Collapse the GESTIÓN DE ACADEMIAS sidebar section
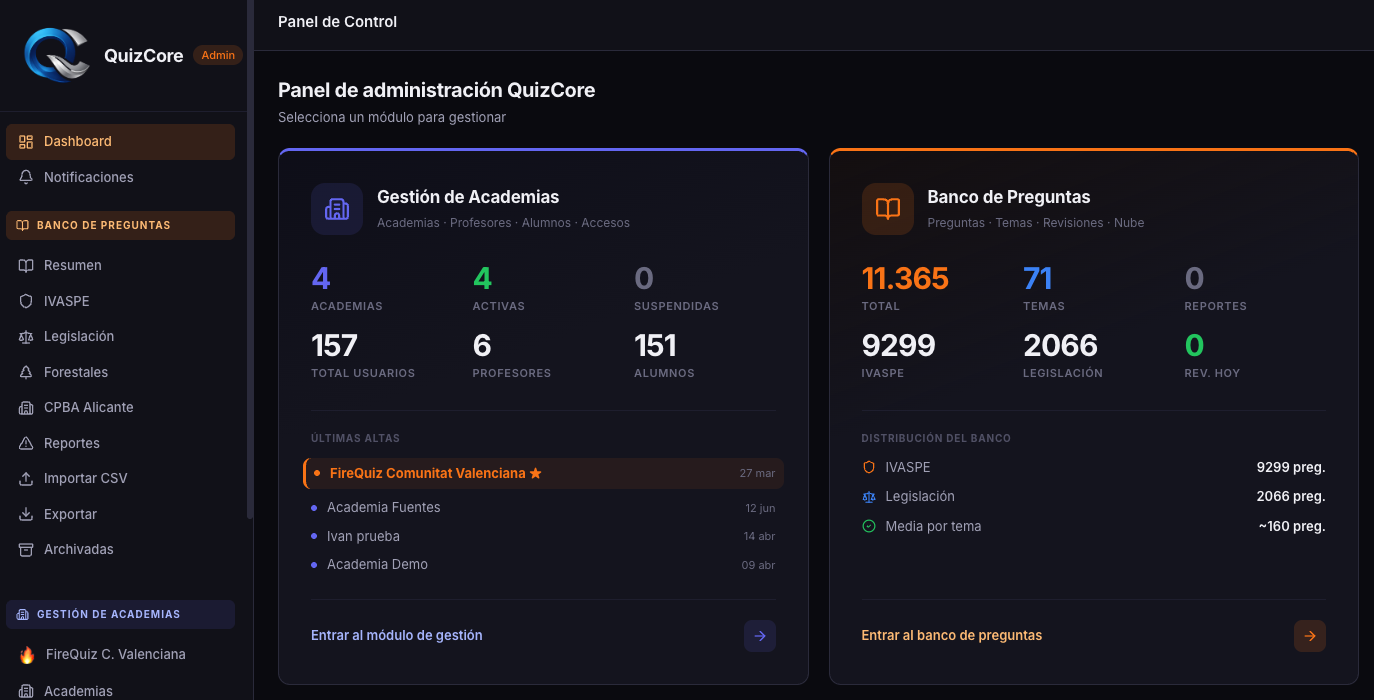This screenshot has height=700, width=1374. [x=120, y=614]
